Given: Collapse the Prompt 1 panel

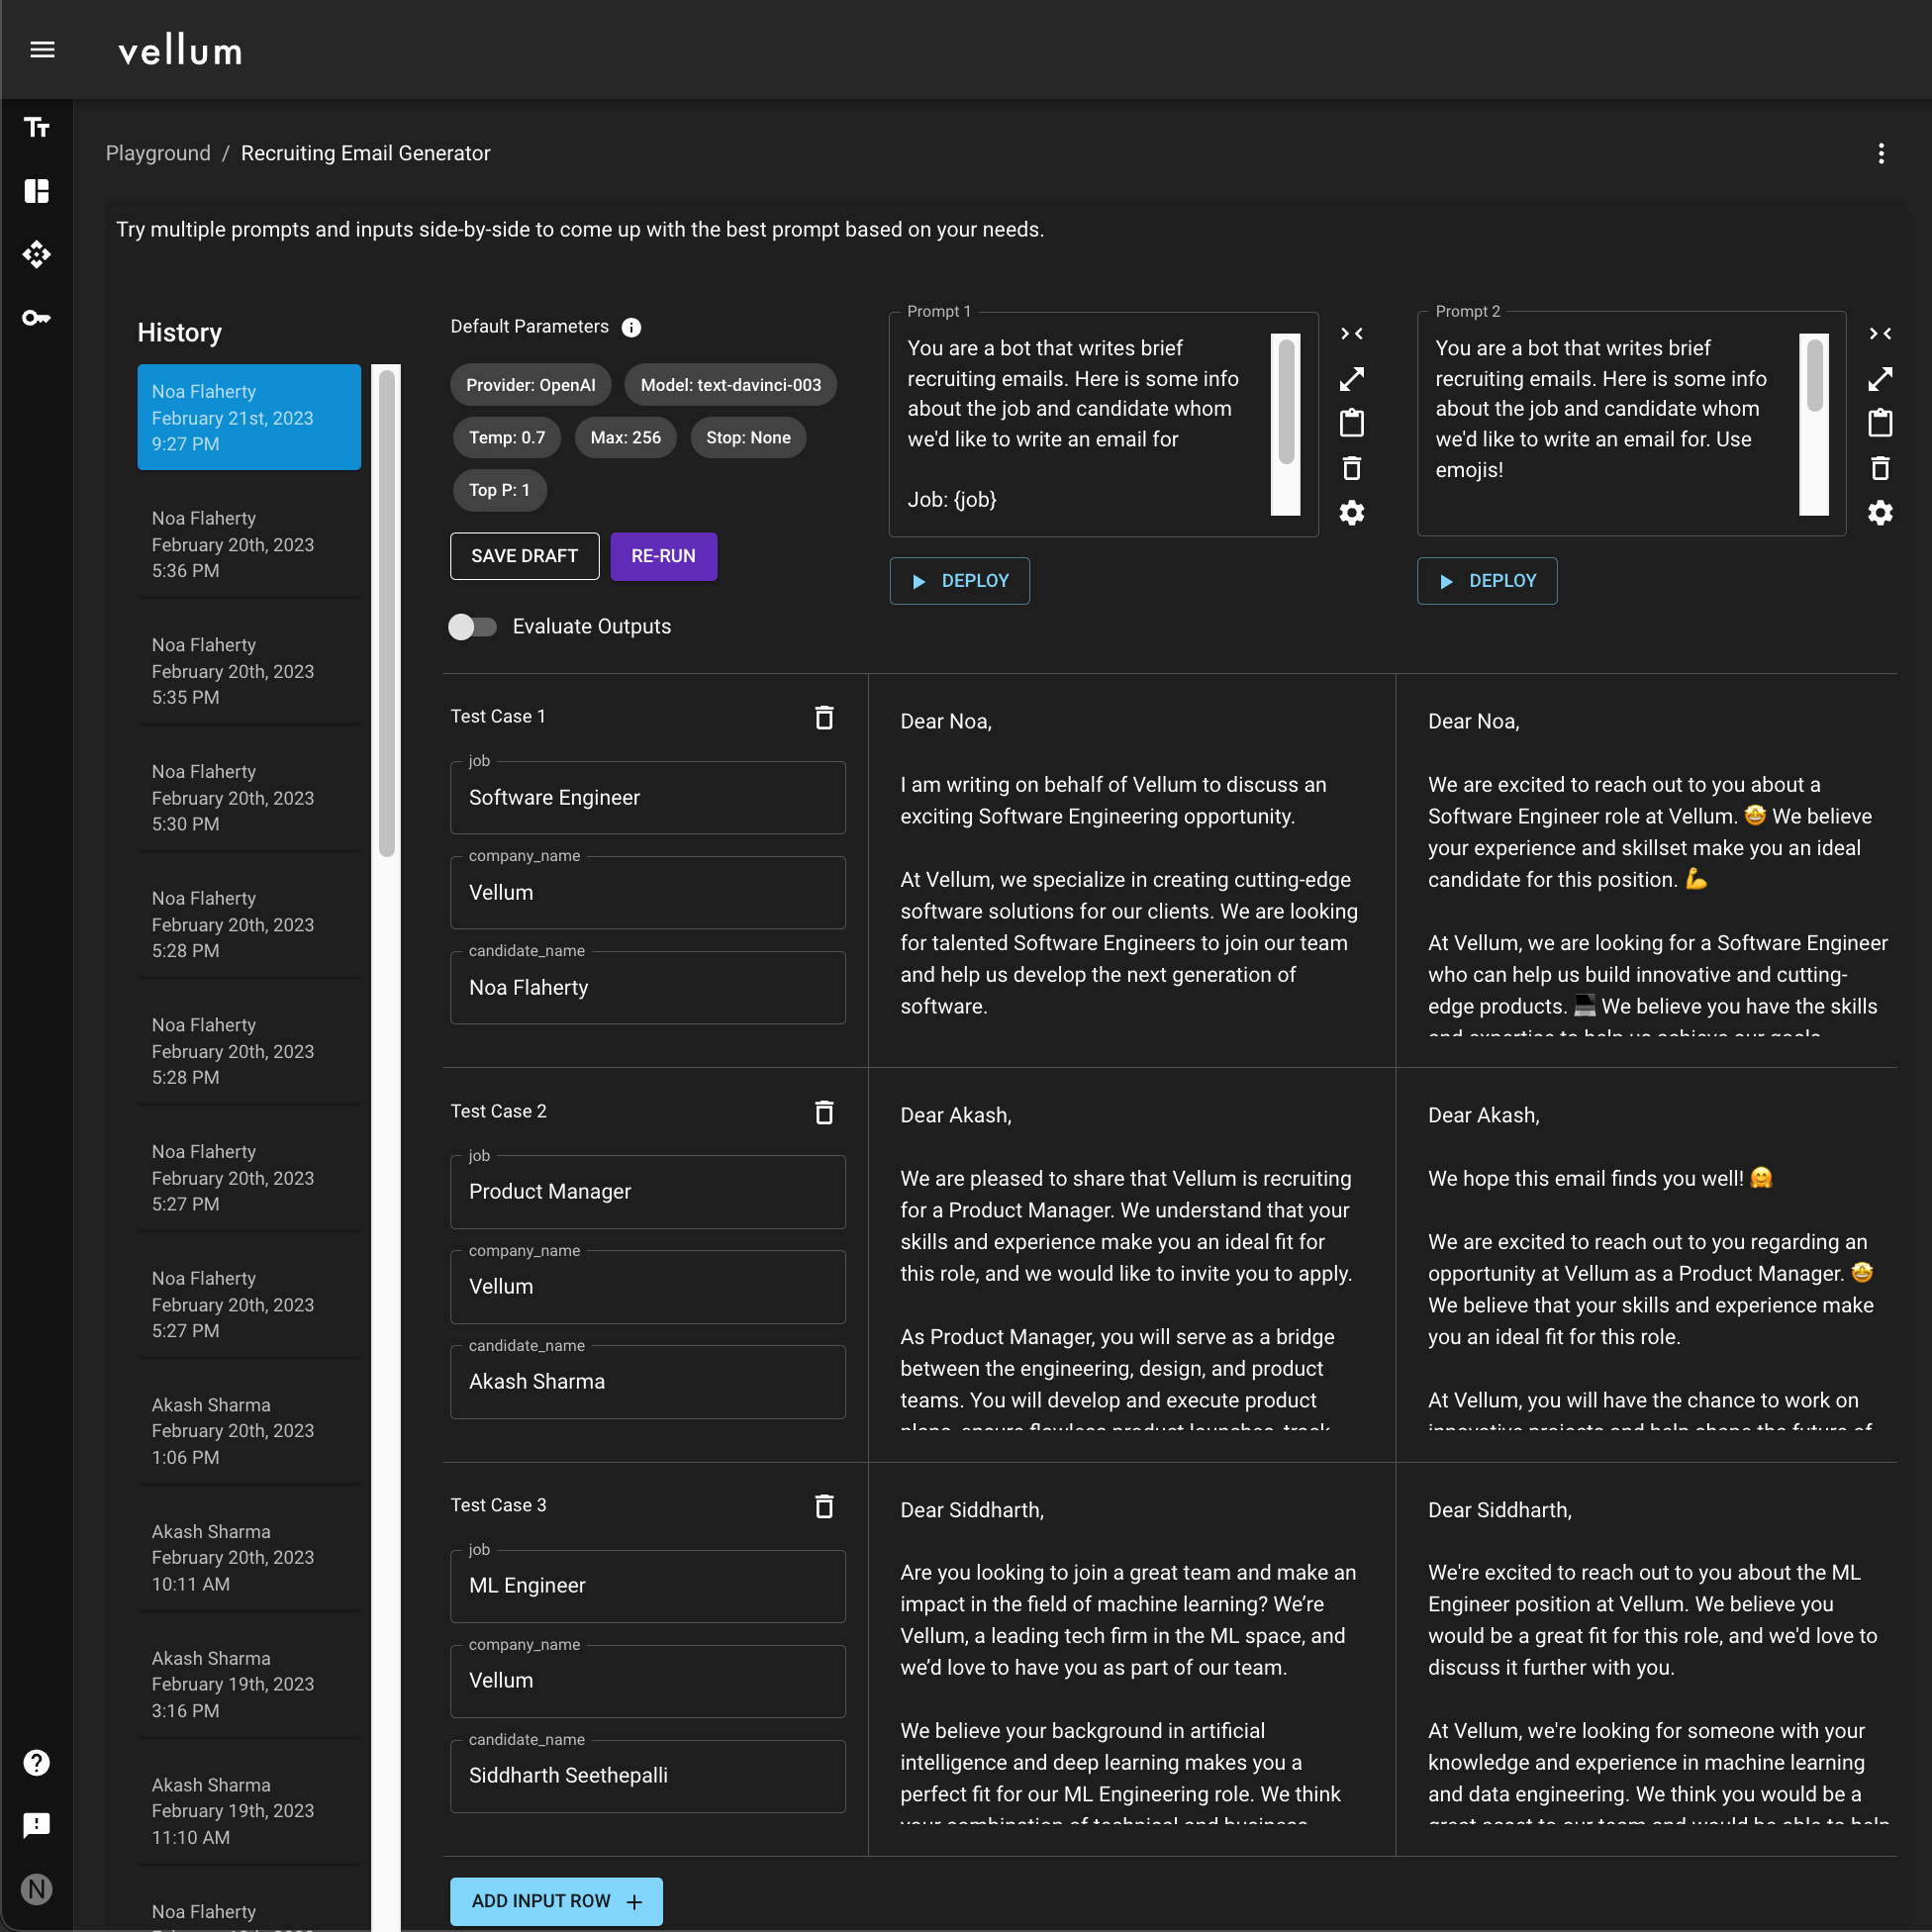Looking at the screenshot, I should pyautogui.click(x=1352, y=333).
